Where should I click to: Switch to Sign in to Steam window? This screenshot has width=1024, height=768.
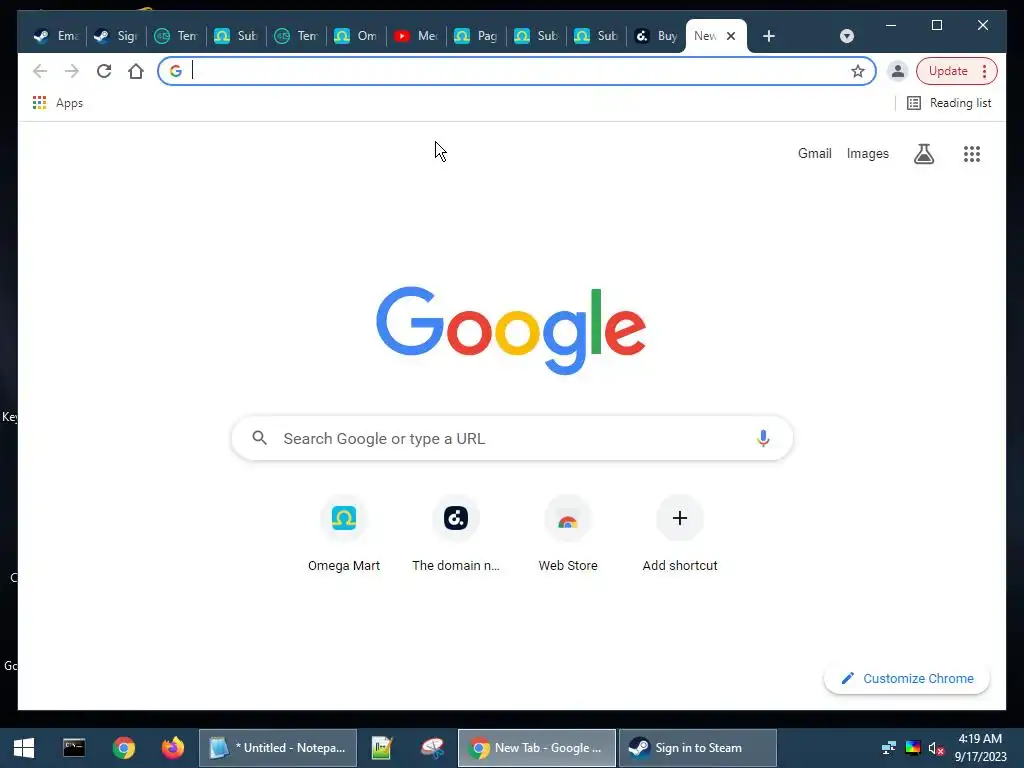[x=697, y=748]
